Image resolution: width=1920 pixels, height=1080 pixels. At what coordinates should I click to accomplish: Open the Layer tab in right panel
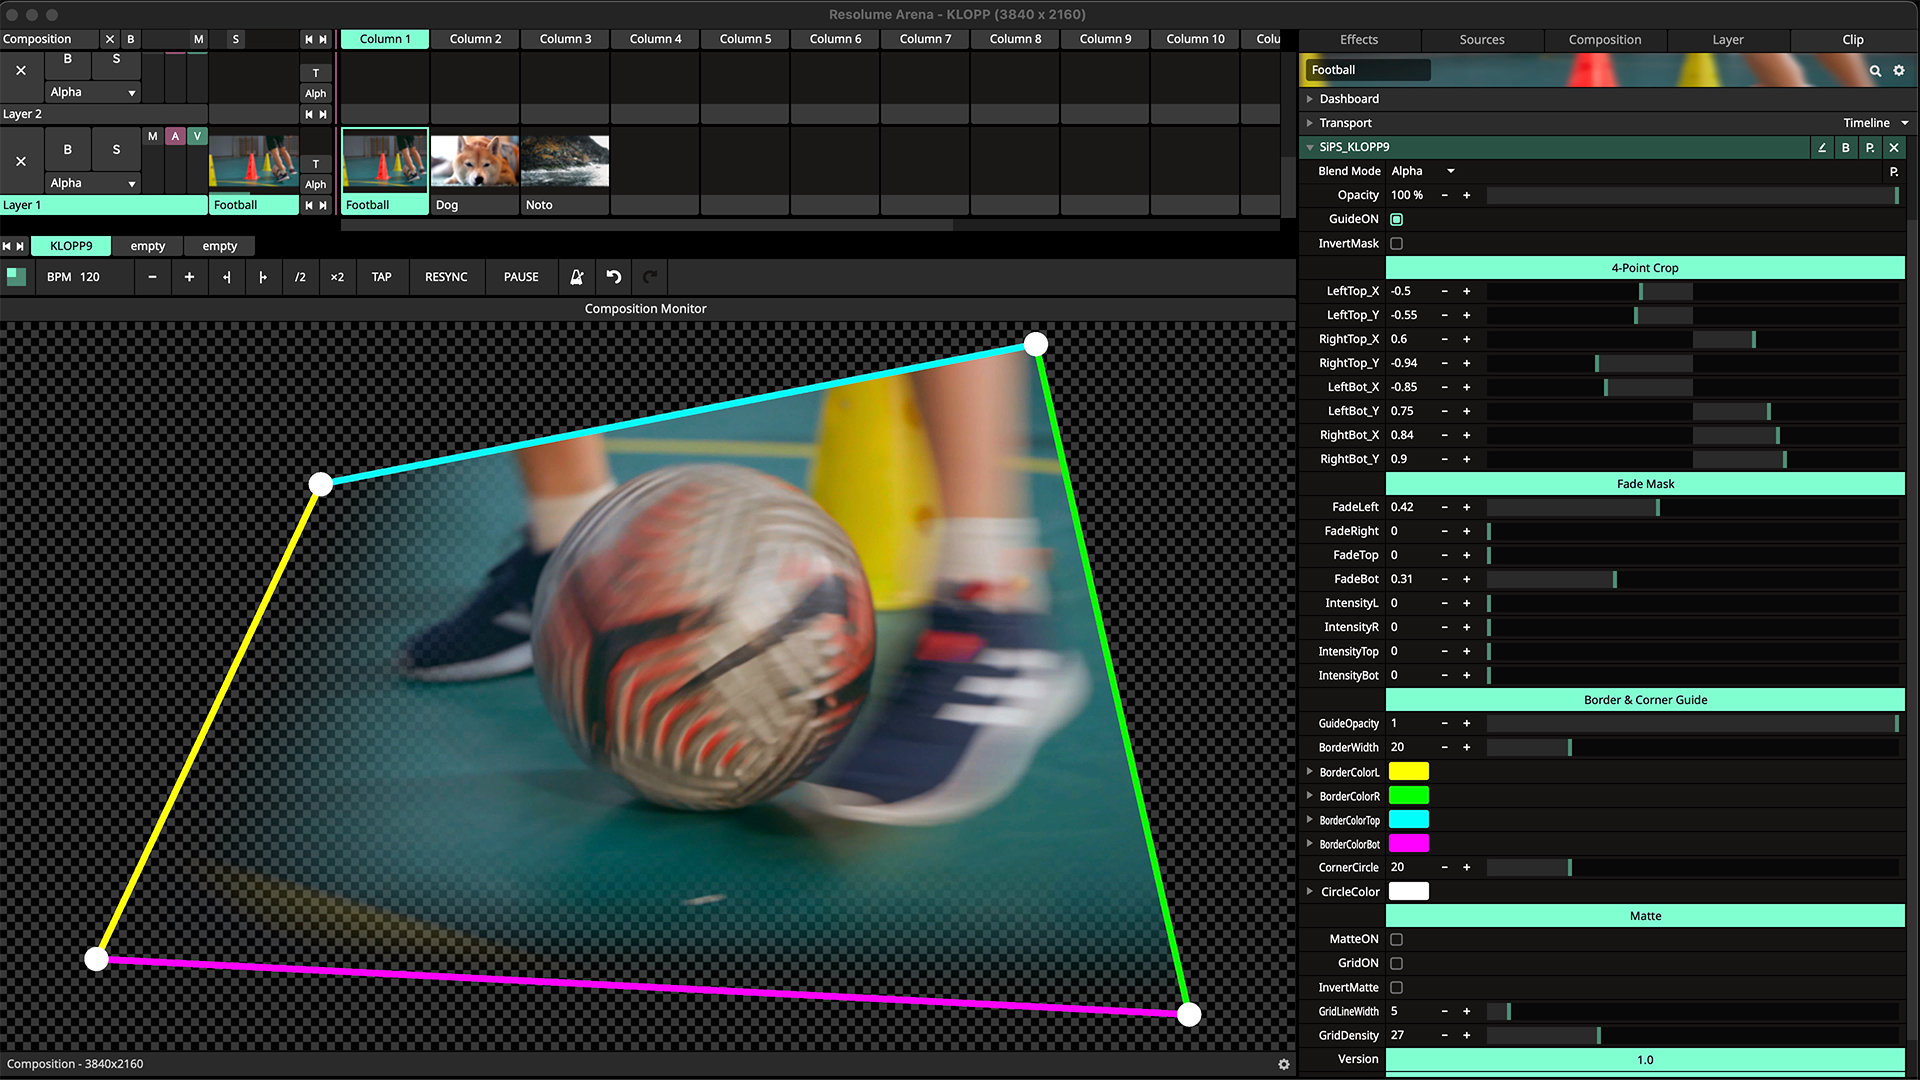(x=1728, y=40)
